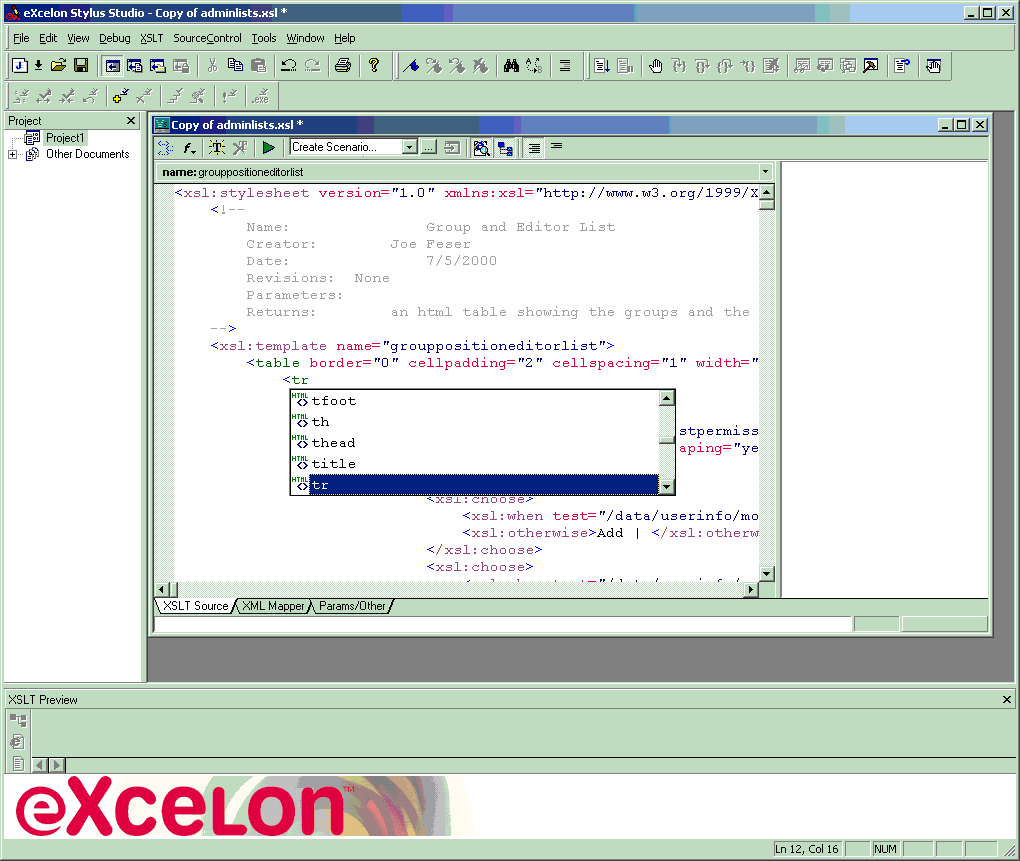Toggle the magnifier preview button in editor toolbar
1020x861 pixels.
point(481,147)
